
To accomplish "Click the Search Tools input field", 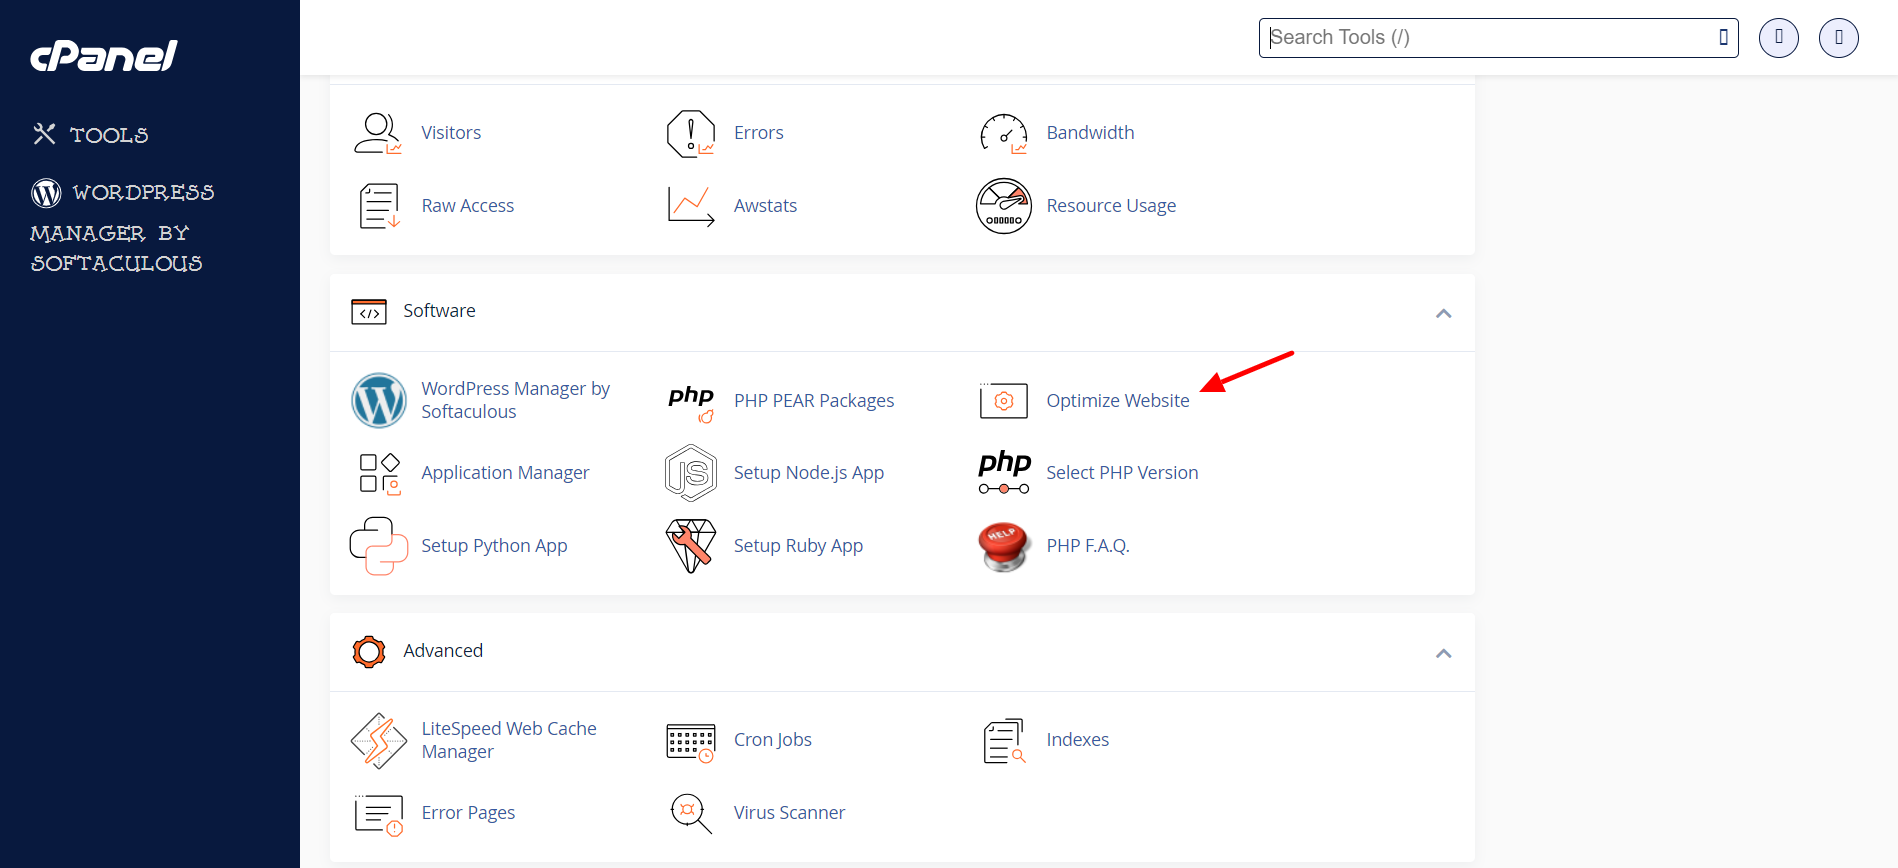I will [x=1498, y=38].
